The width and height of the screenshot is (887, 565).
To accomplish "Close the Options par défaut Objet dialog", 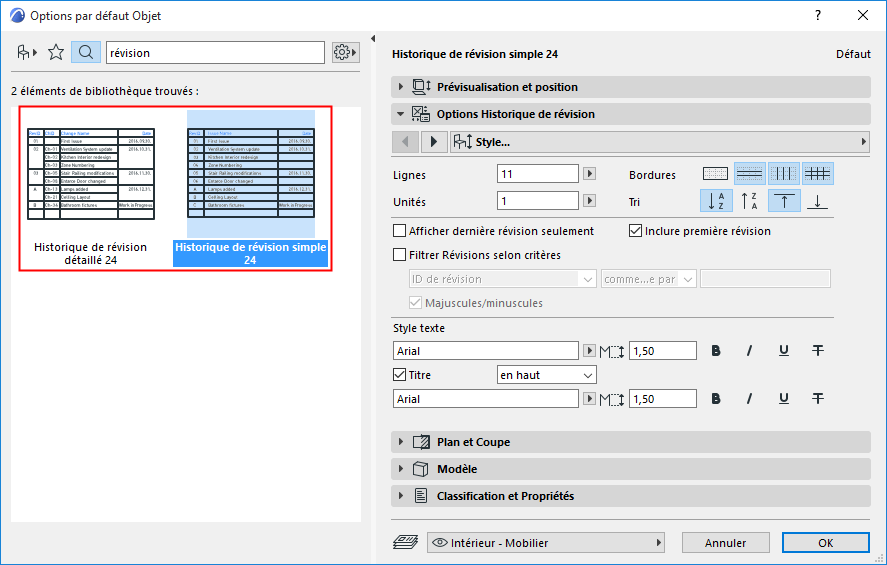I will pos(863,15).
